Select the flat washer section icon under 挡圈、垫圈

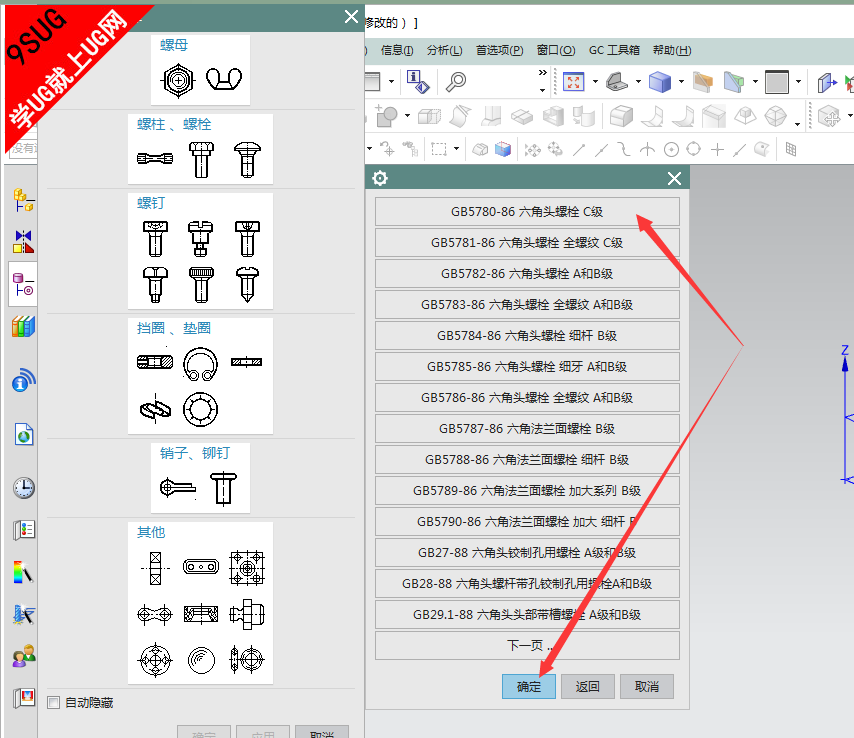tap(246, 362)
